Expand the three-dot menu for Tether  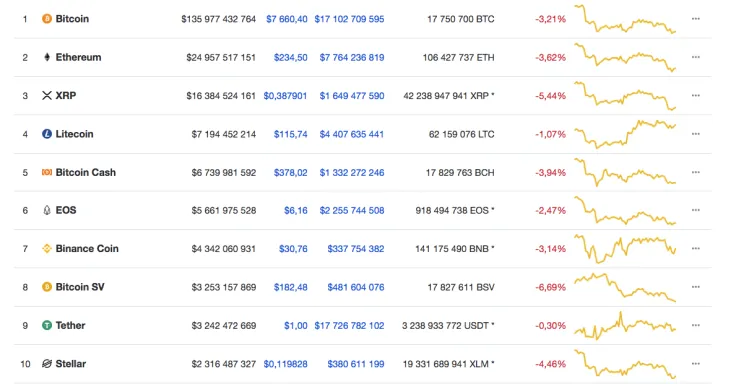pos(696,325)
